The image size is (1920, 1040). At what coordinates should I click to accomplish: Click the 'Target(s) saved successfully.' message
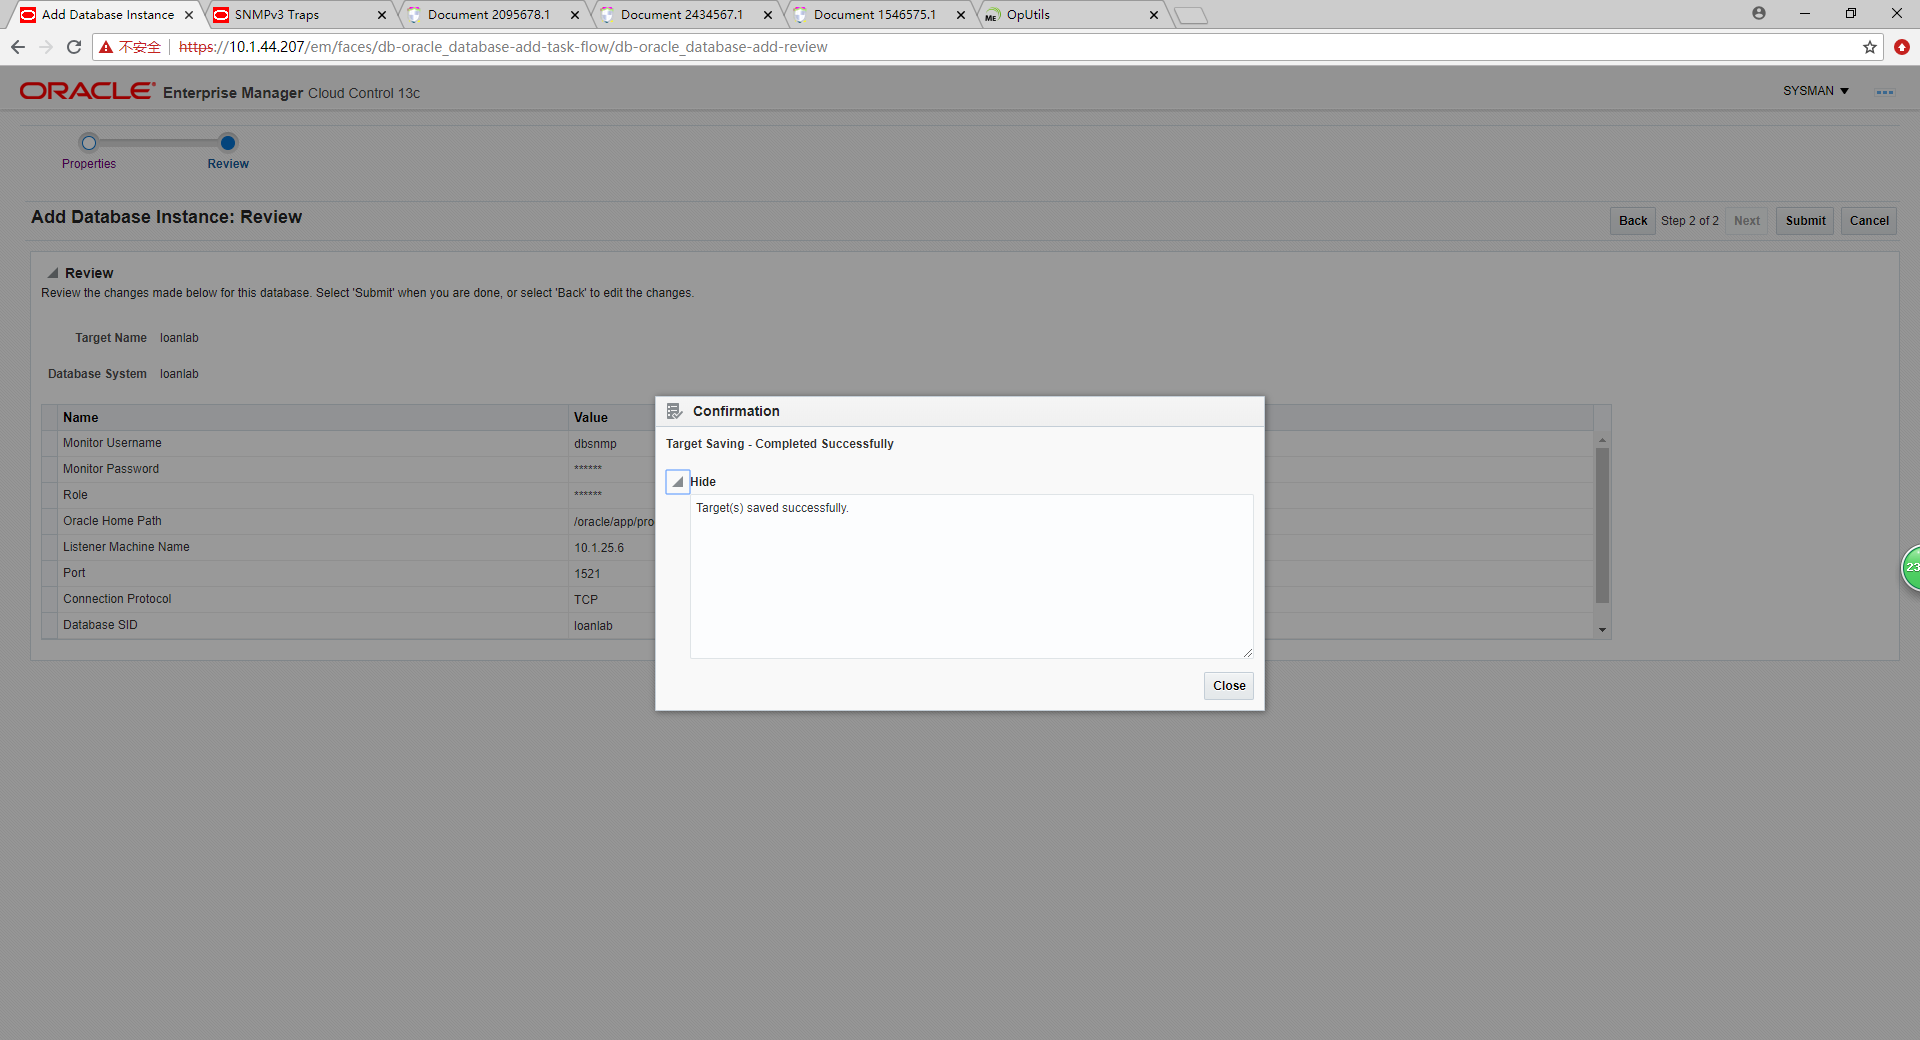[x=772, y=508]
